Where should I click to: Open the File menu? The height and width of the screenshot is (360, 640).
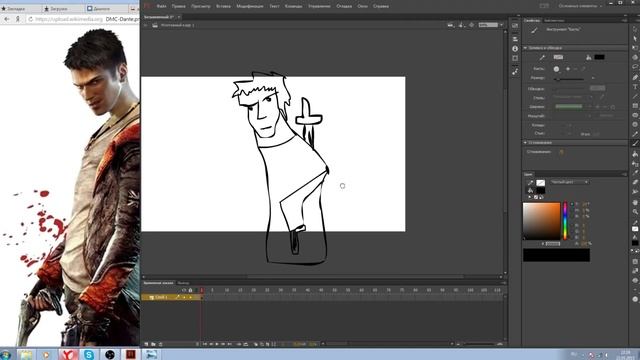tap(162, 6)
